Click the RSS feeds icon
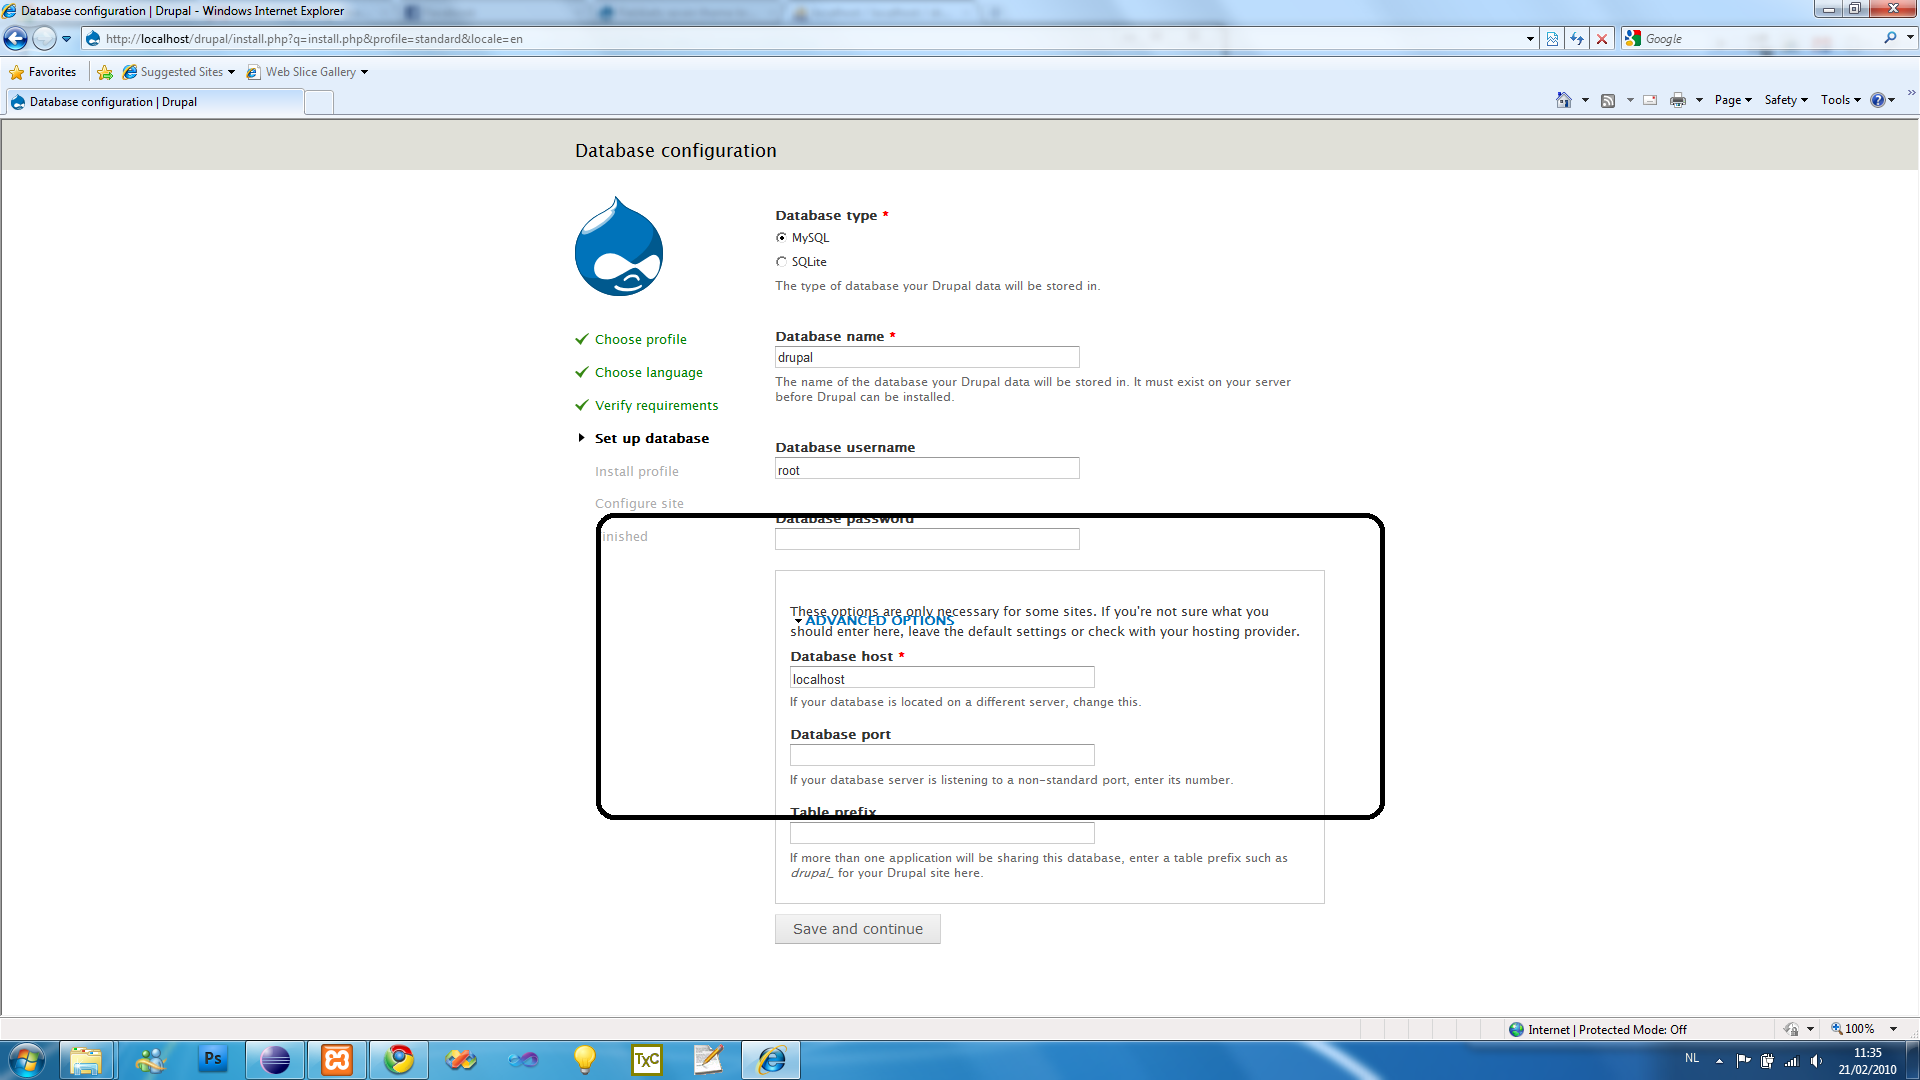Image resolution: width=1920 pixels, height=1080 pixels. click(x=1608, y=100)
